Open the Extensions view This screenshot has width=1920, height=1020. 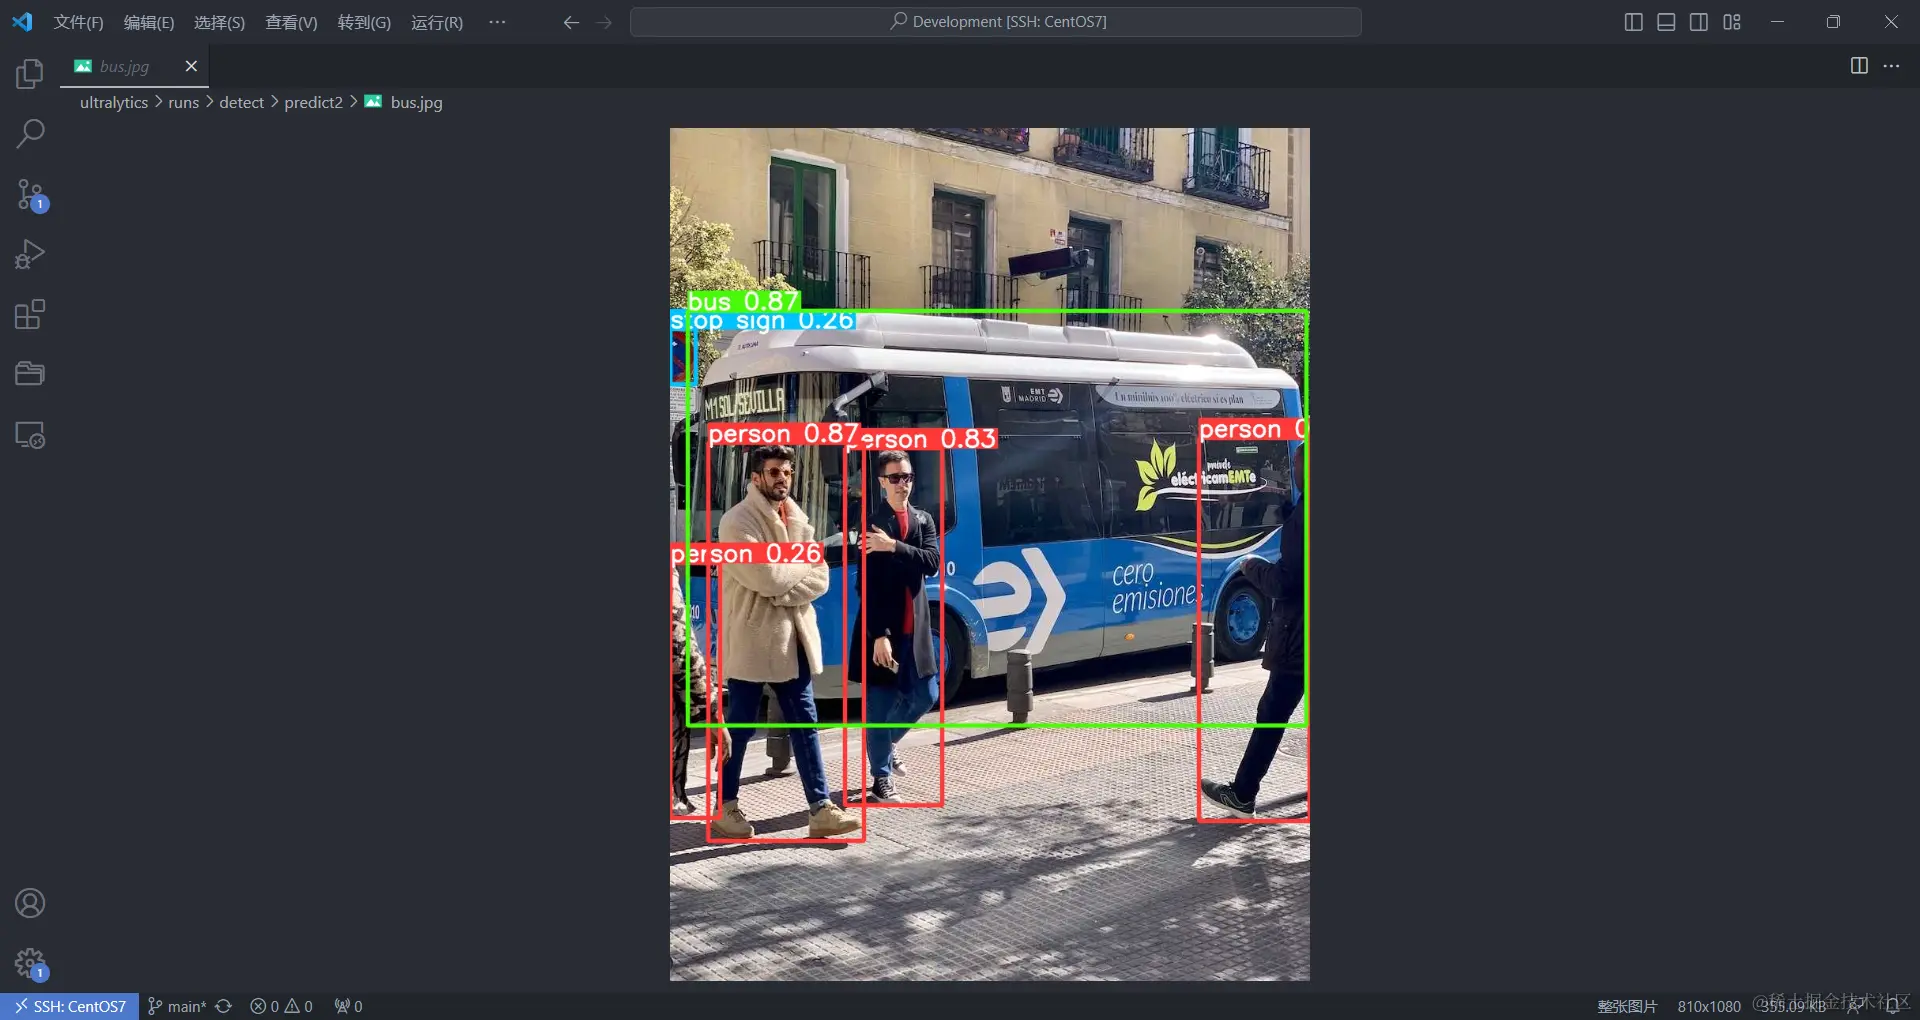30,314
